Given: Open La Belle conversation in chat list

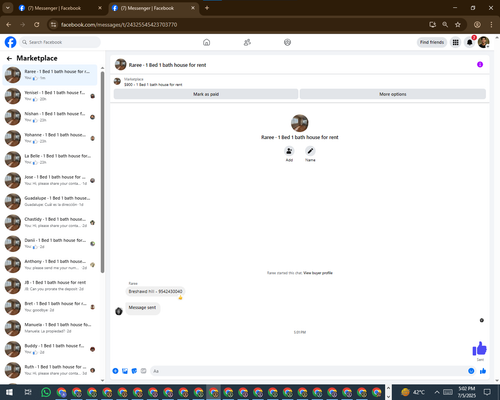Looking at the screenshot, I should 50,159.
